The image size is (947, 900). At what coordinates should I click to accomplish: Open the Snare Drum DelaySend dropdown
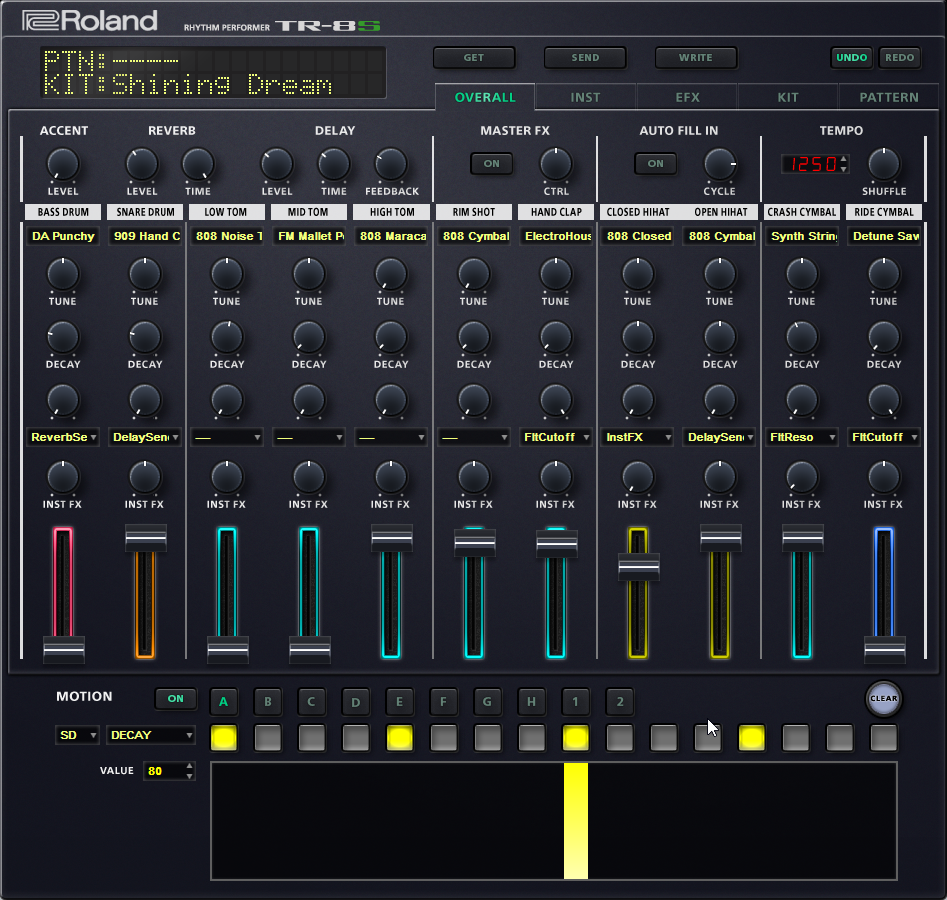(x=145, y=437)
